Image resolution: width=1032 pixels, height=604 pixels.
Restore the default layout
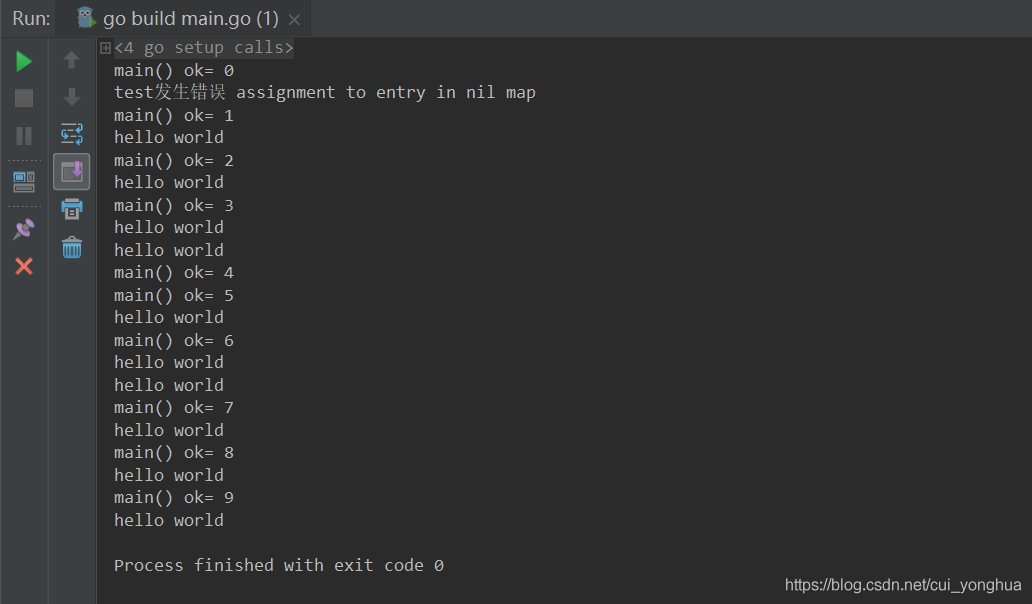pyautogui.click(x=22, y=181)
